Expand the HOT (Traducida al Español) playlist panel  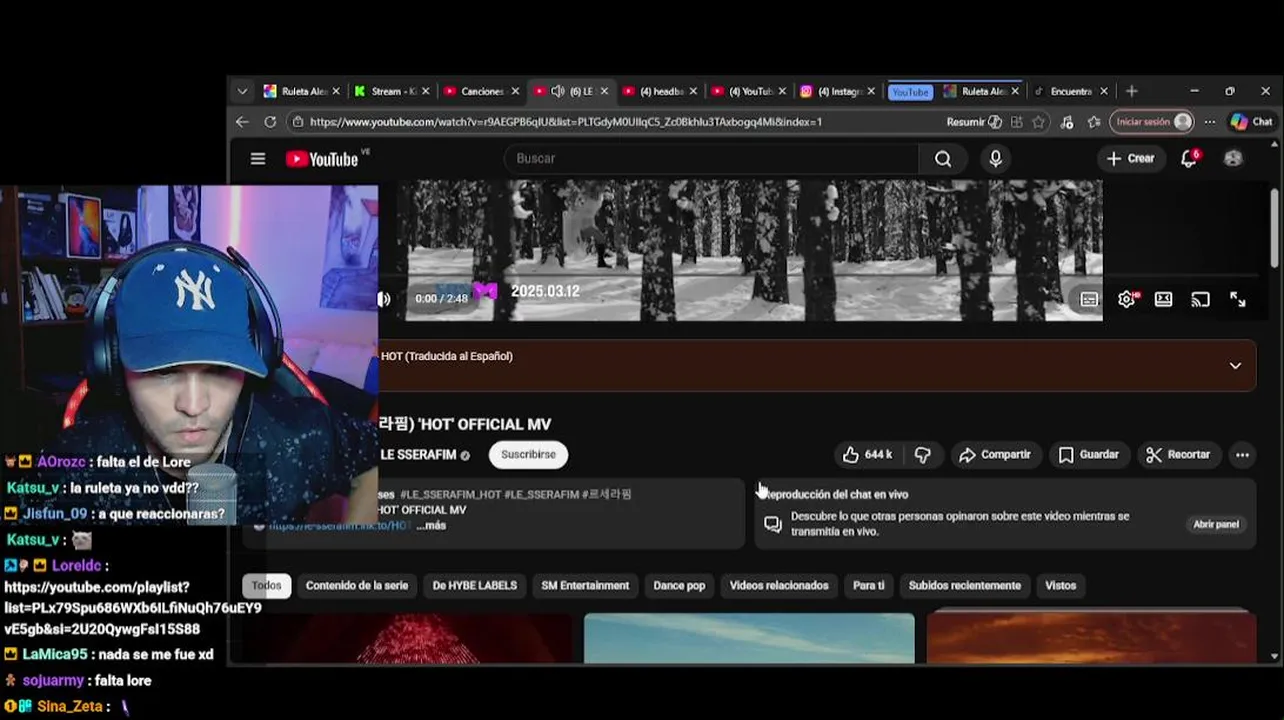tap(1235, 365)
